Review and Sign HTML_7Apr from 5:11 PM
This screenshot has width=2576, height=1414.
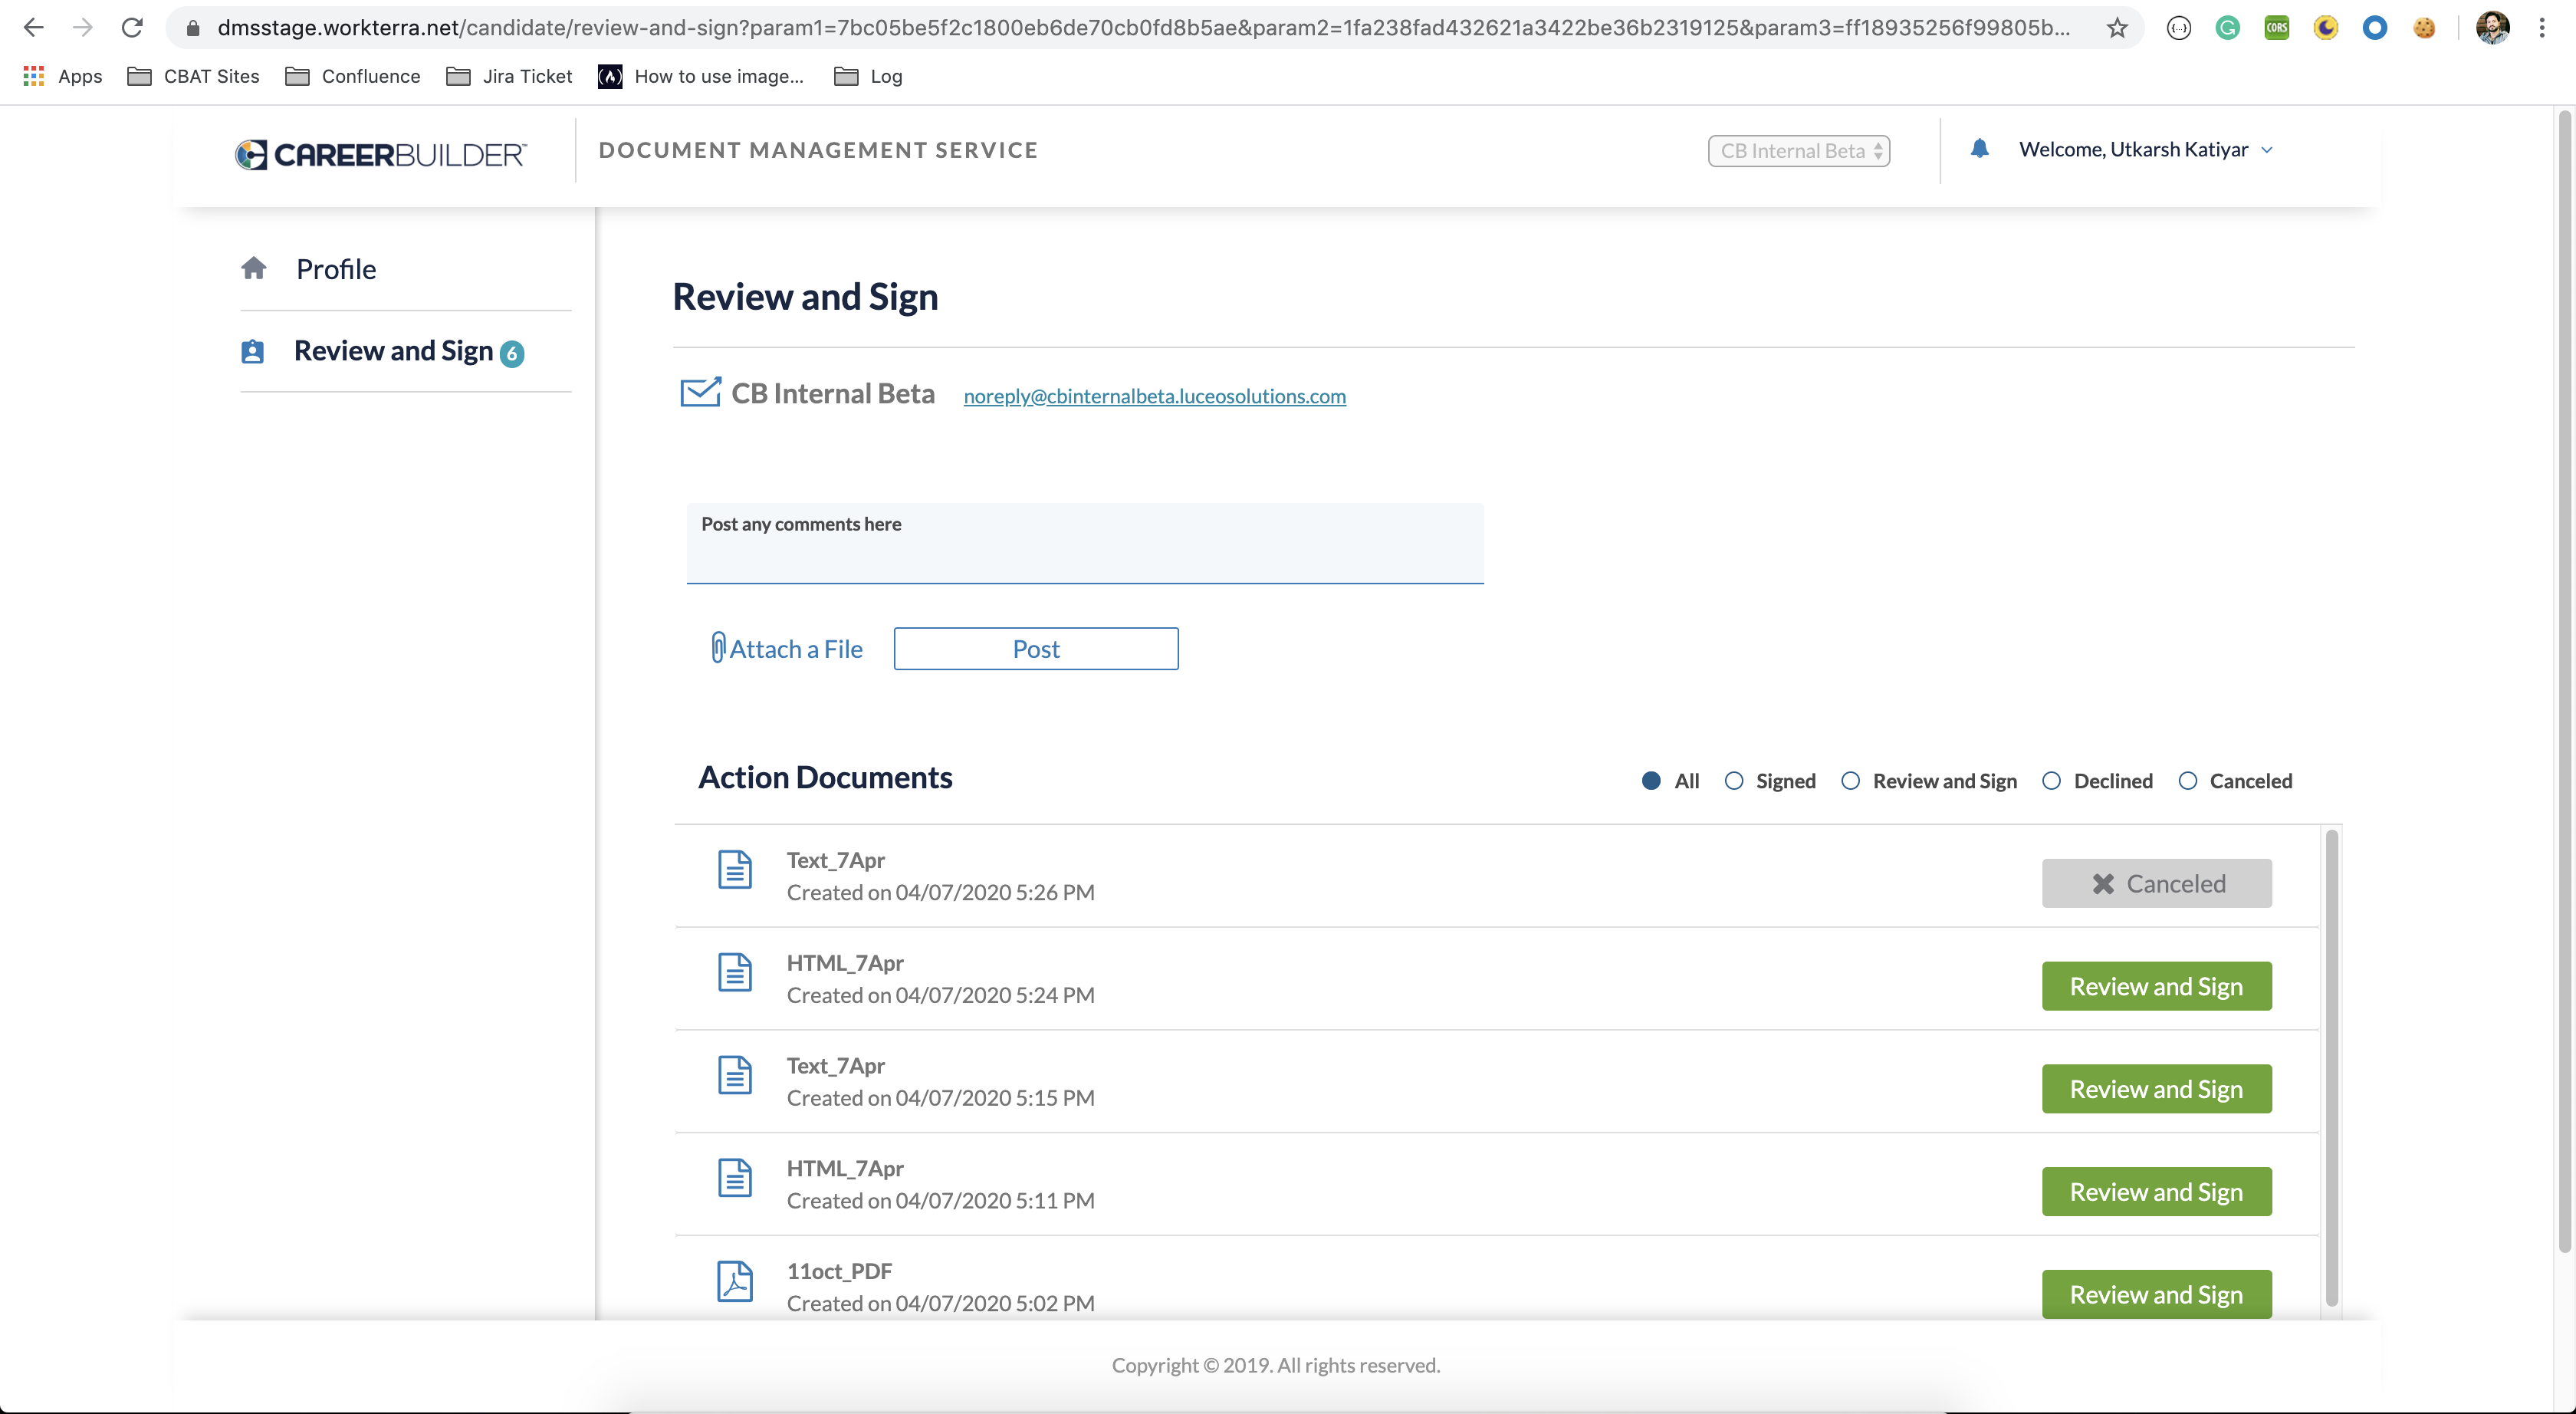point(2157,1192)
